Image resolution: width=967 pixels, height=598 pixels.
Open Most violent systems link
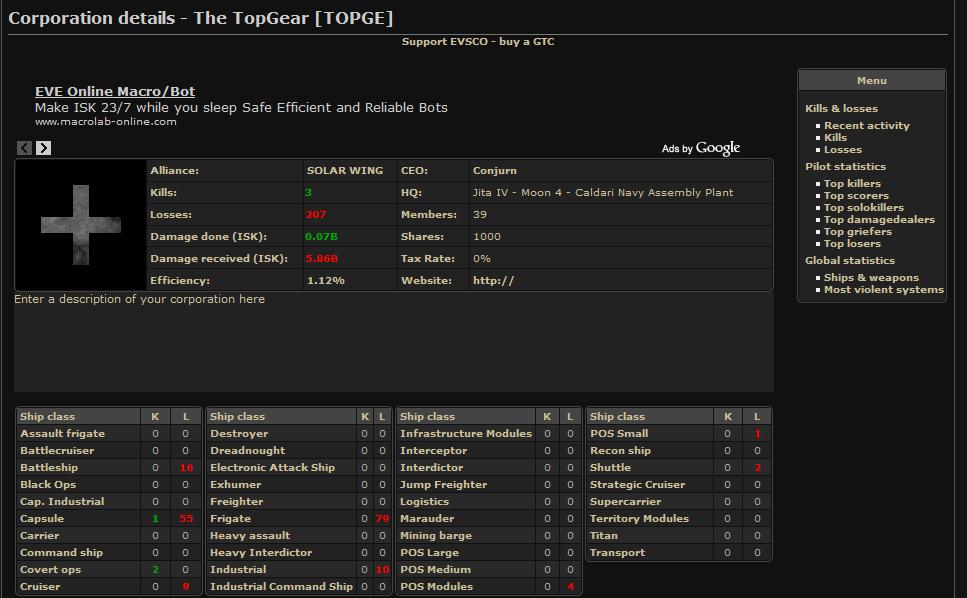(883, 290)
